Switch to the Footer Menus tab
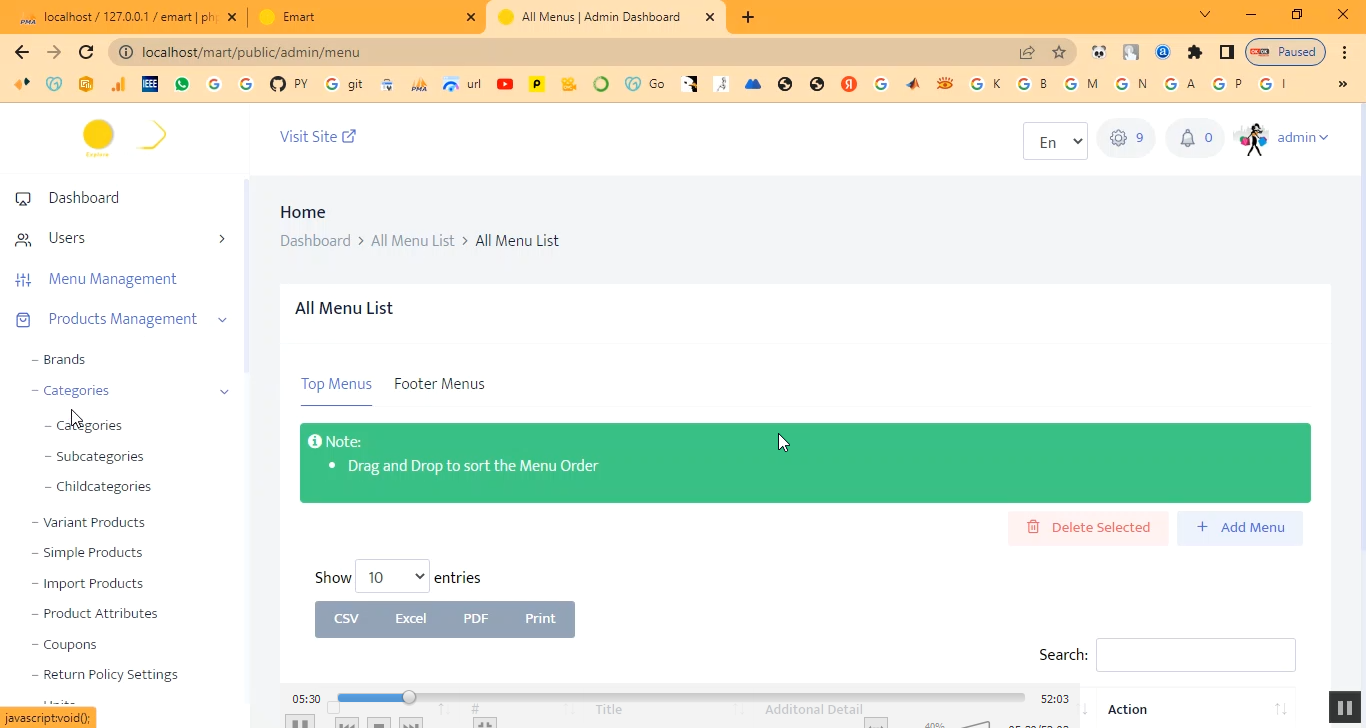 tap(439, 384)
